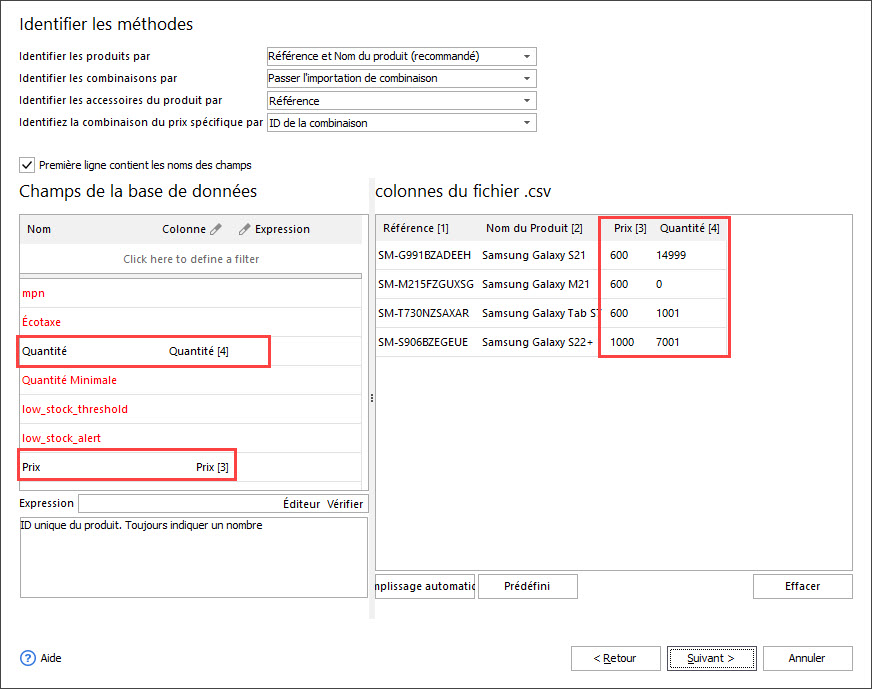
Task: Select the Quantité database field row
Action: point(191,351)
